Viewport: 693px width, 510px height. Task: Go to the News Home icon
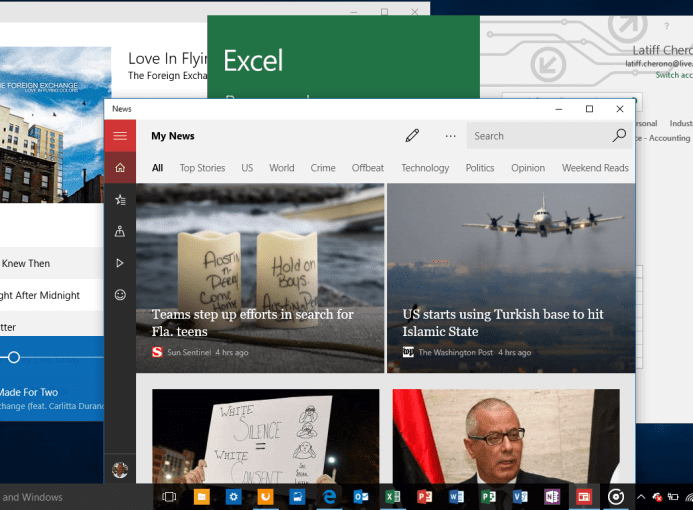[x=120, y=167]
